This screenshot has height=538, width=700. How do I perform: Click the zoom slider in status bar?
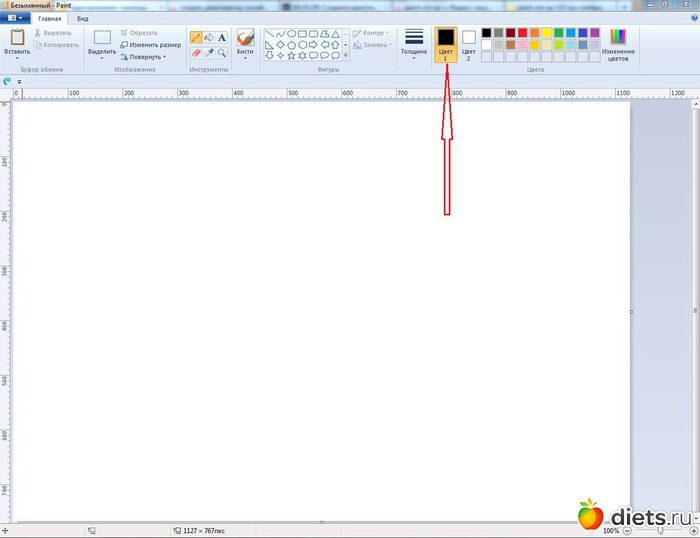coord(659,530)
